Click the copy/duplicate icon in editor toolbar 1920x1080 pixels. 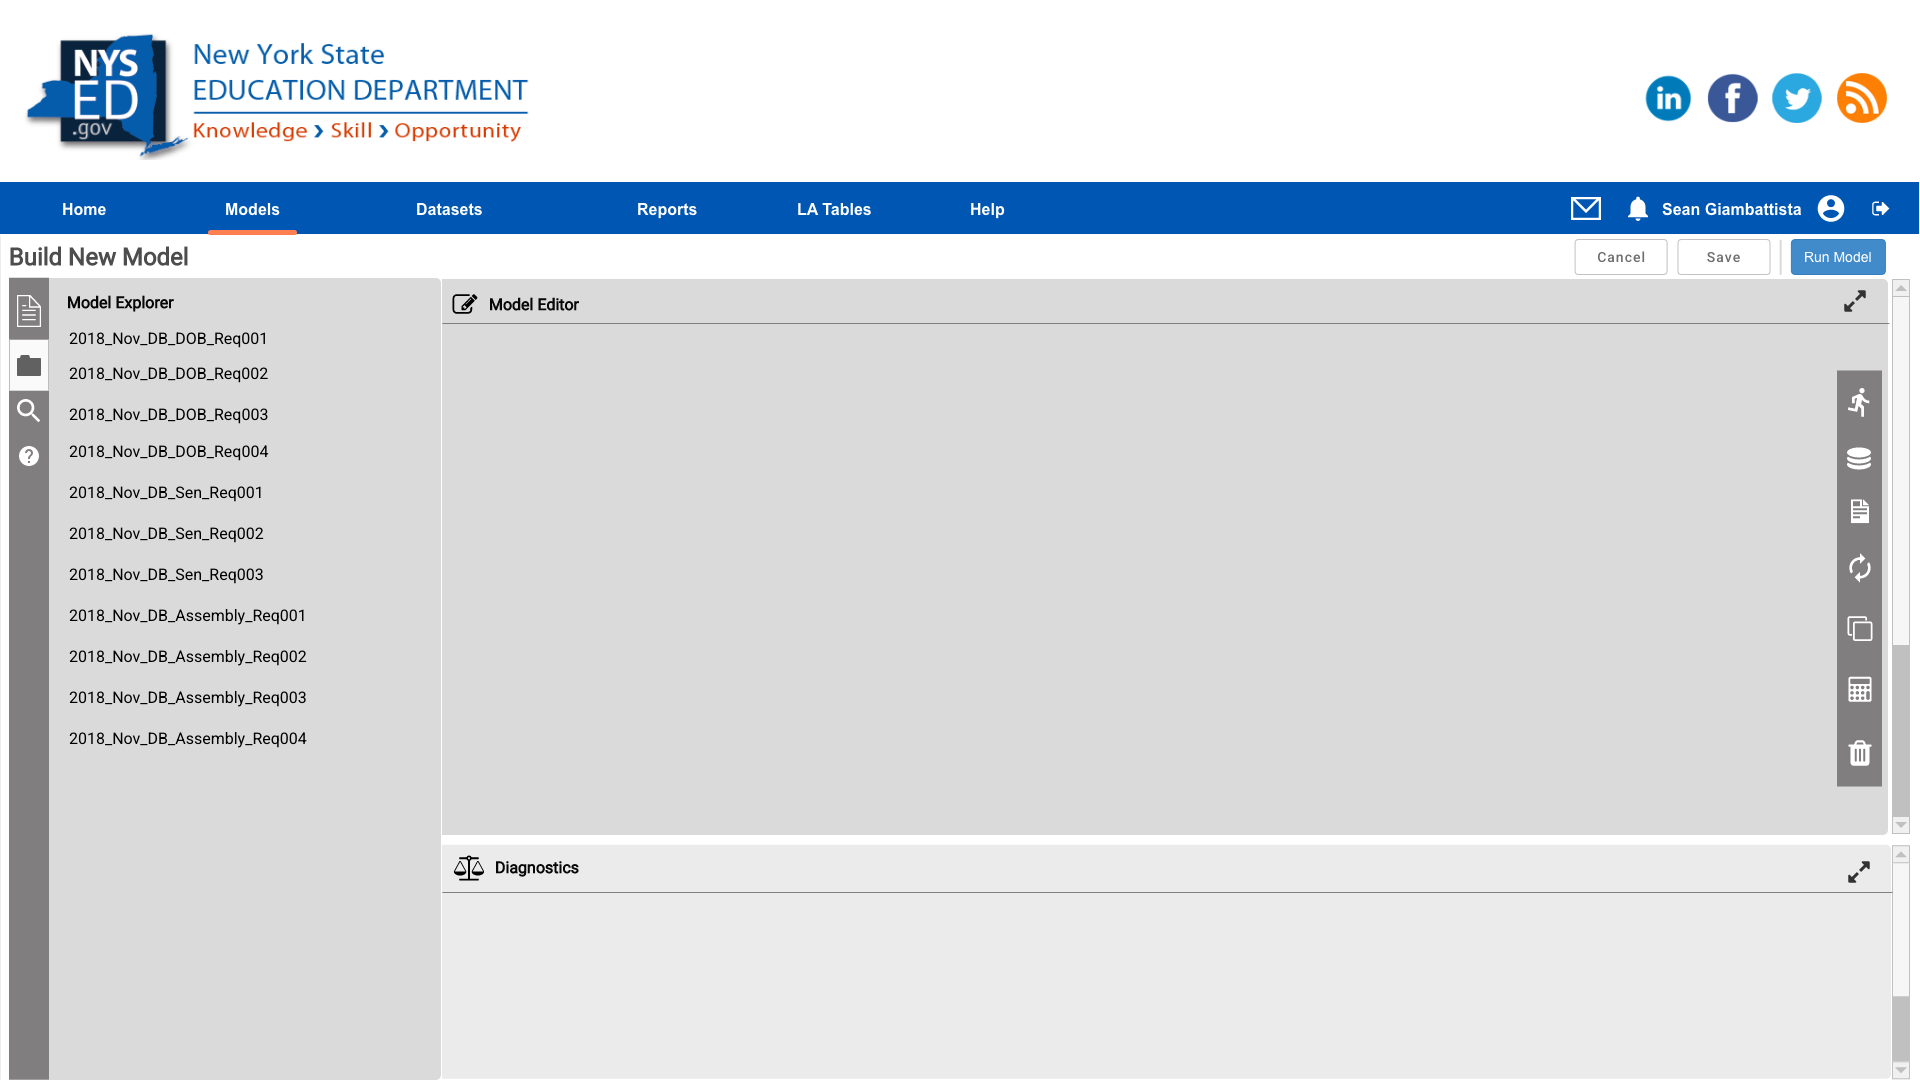click(1859, 629)
